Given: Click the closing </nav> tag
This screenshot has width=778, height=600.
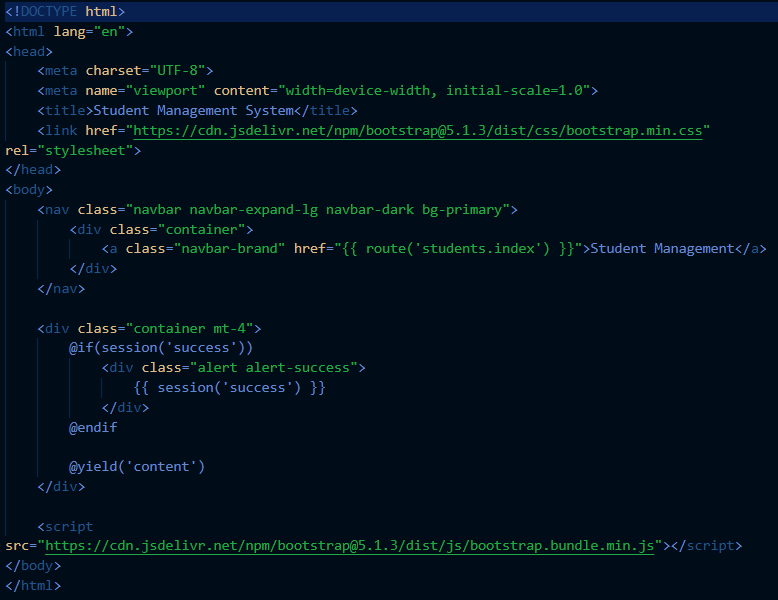Looking at the screenshot, I should (61, 289).
